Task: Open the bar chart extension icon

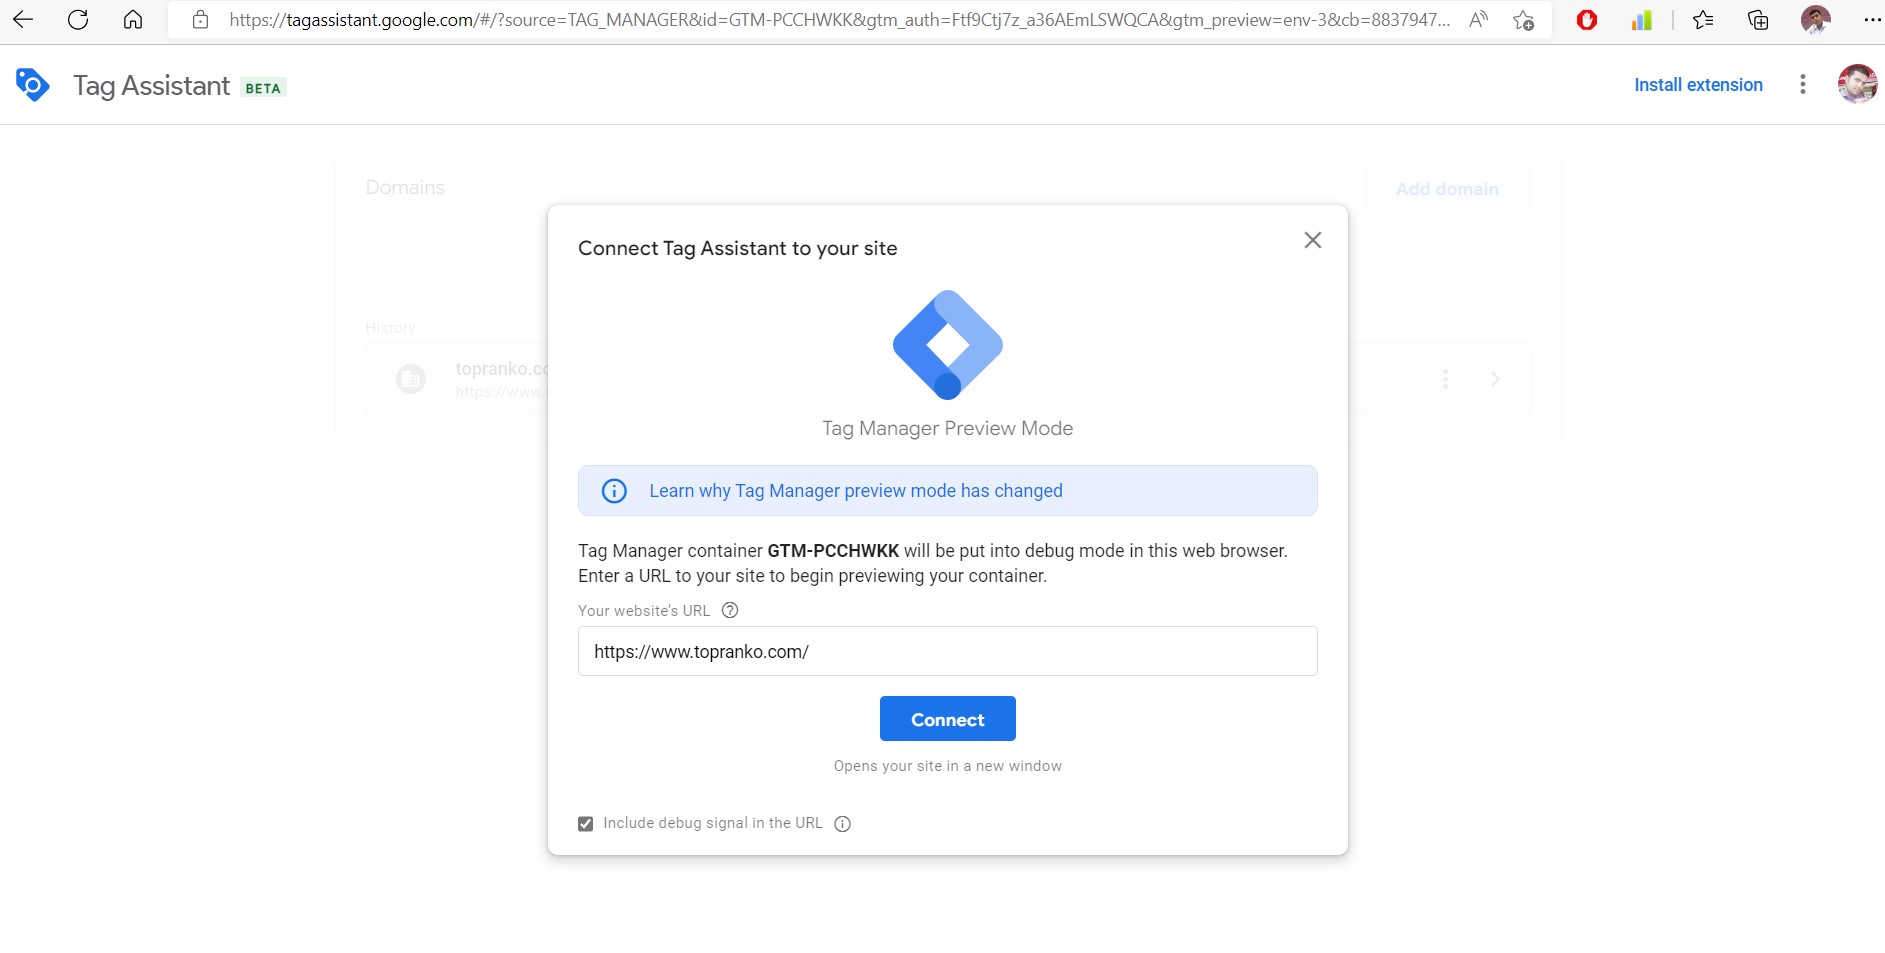Action: [1641, 20]
